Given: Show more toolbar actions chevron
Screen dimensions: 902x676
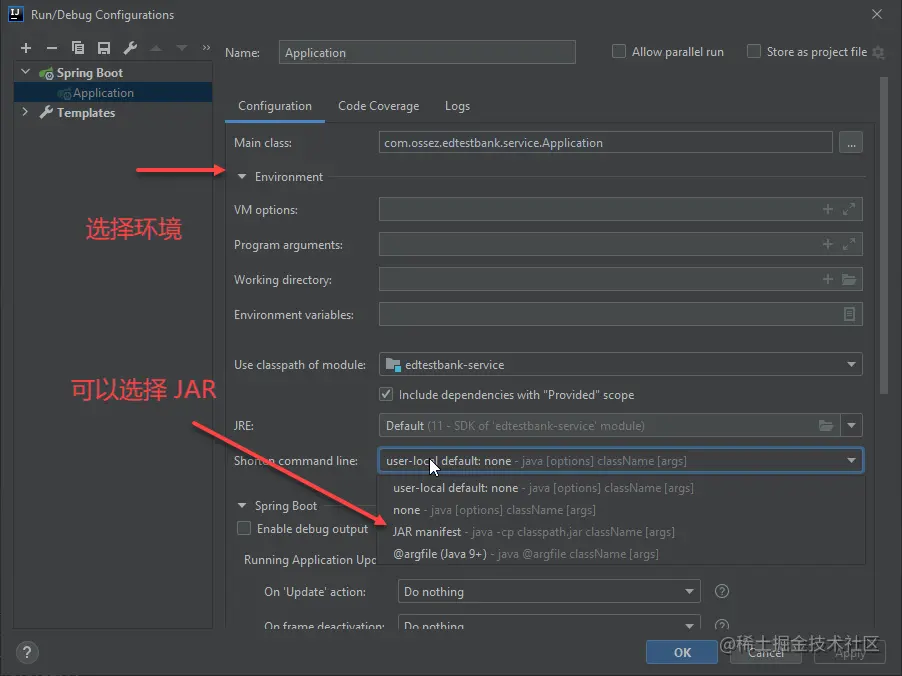Looking at the screenshot, I should 206,48.
